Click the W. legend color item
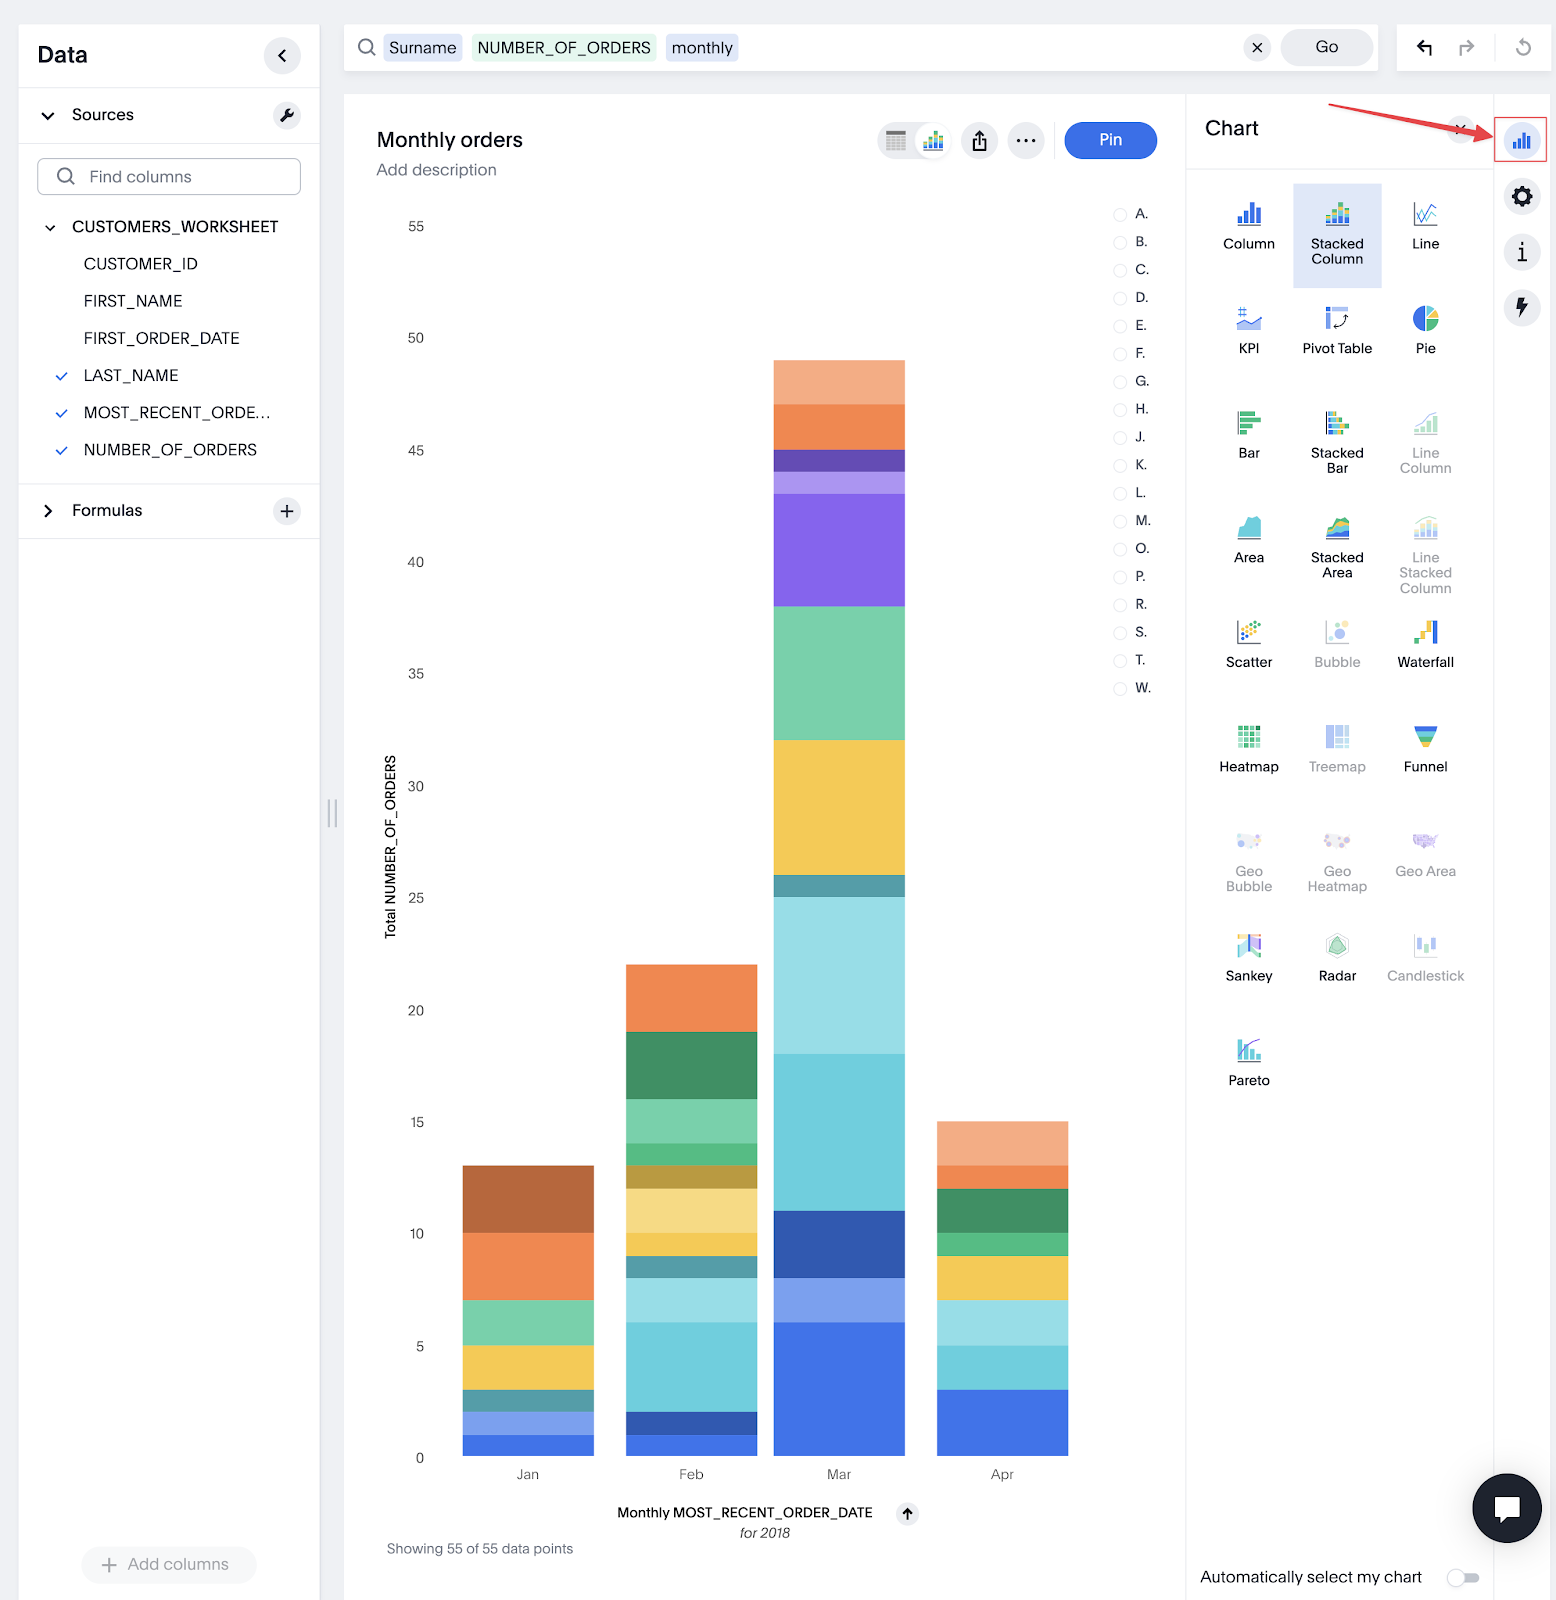 click(x=1121, y=688)
